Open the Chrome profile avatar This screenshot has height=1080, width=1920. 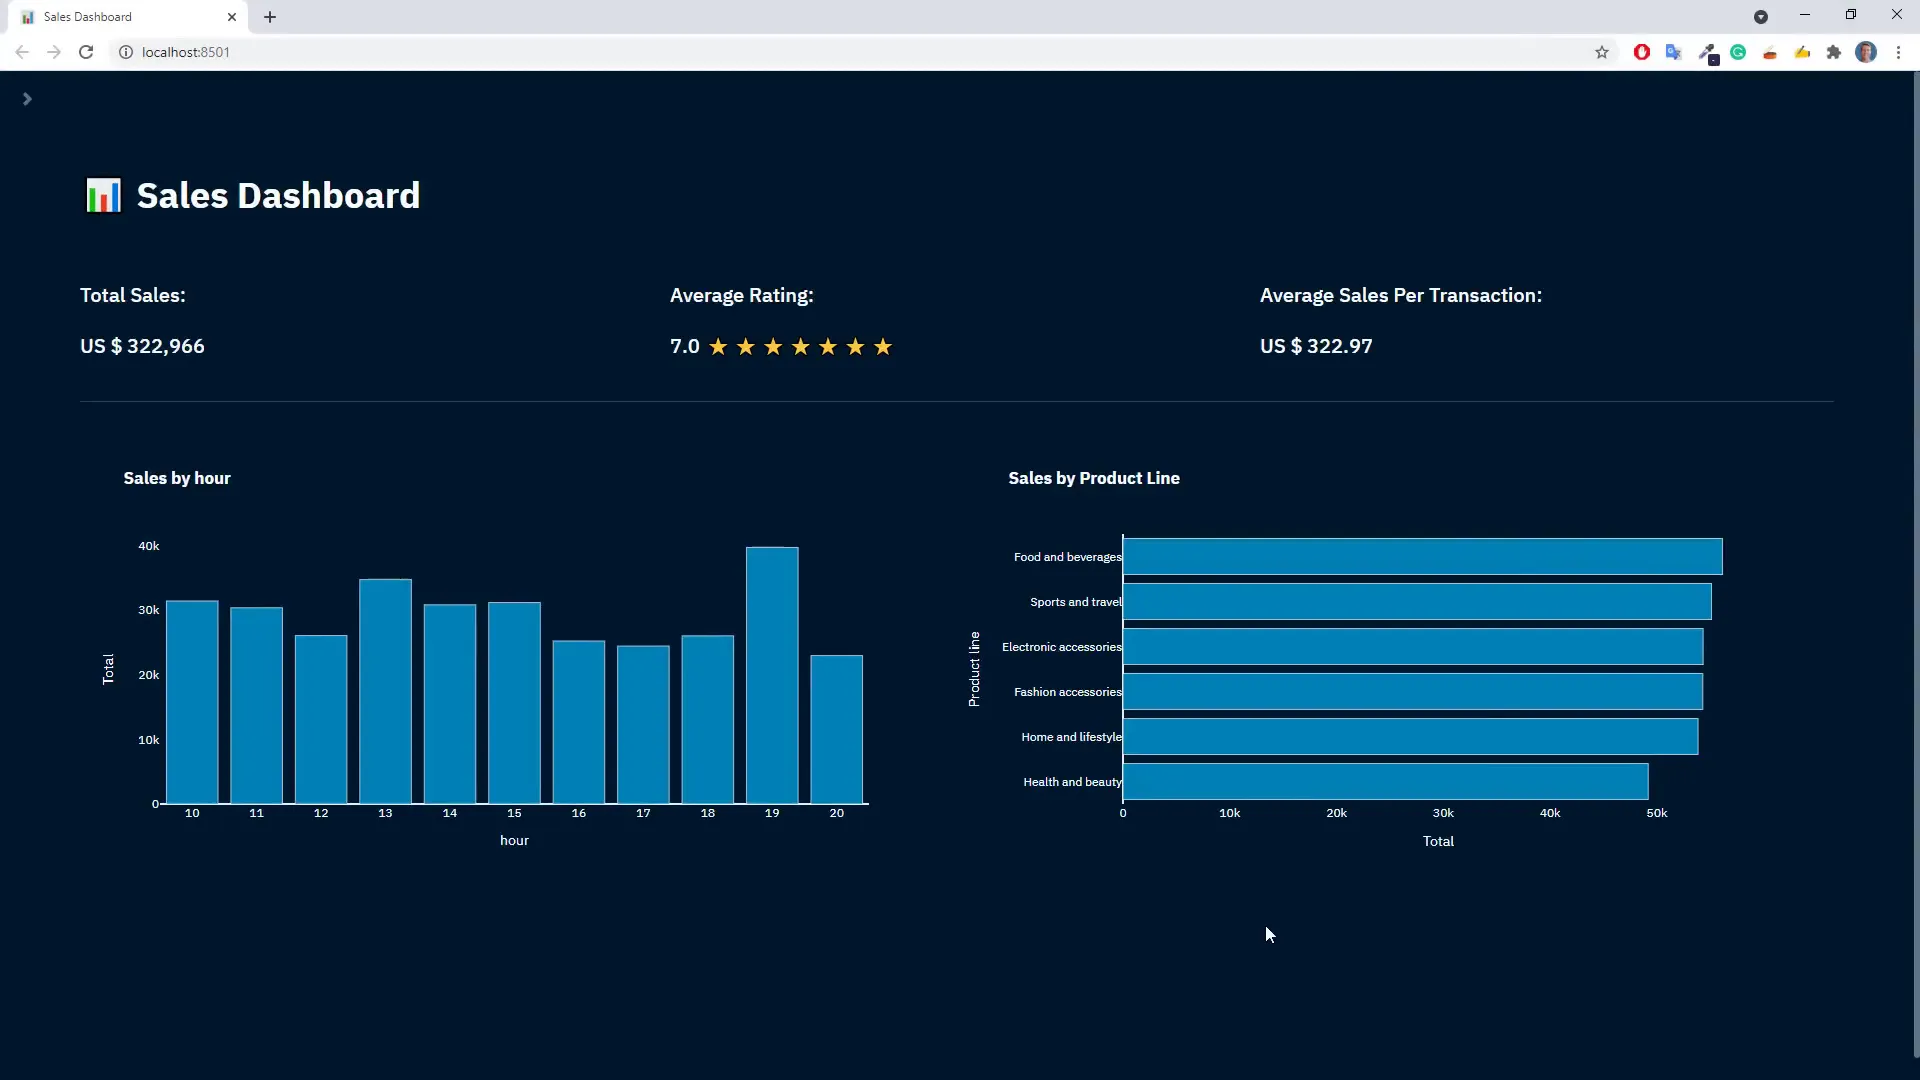click(1867, 52)
